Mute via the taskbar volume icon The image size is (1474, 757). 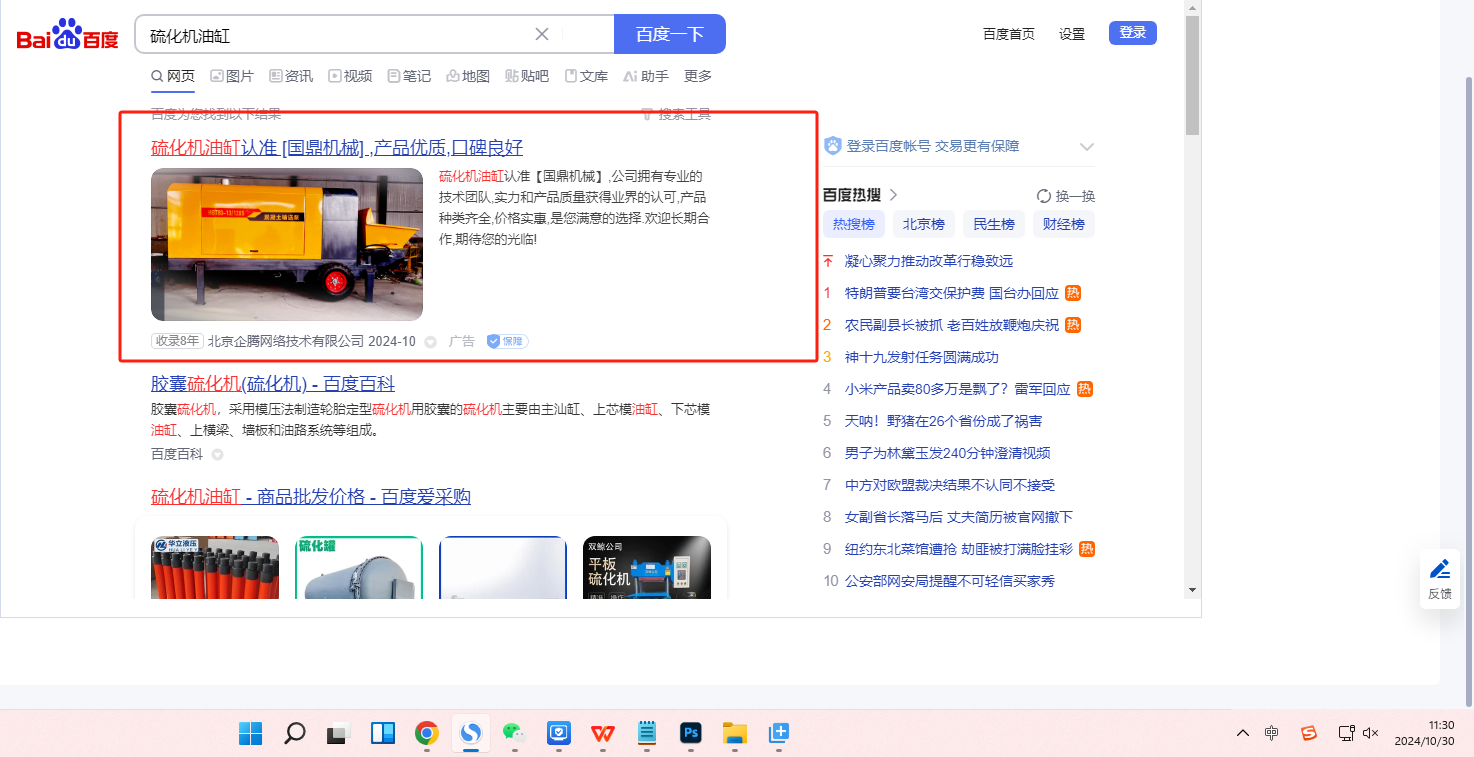tap(1371, 733)
